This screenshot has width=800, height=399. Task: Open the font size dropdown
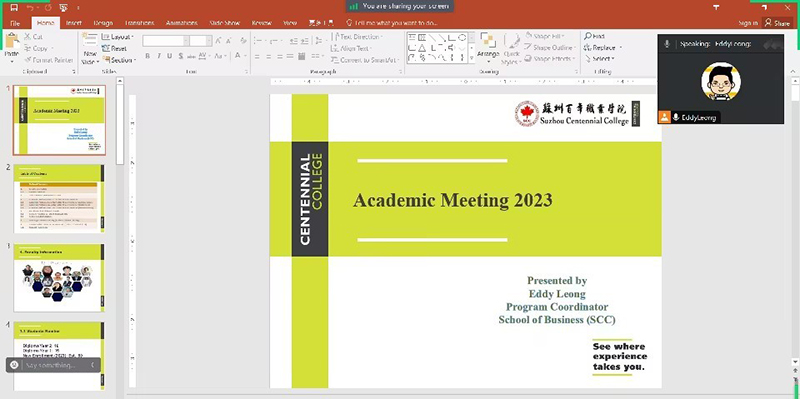click(x=209, y=41)
